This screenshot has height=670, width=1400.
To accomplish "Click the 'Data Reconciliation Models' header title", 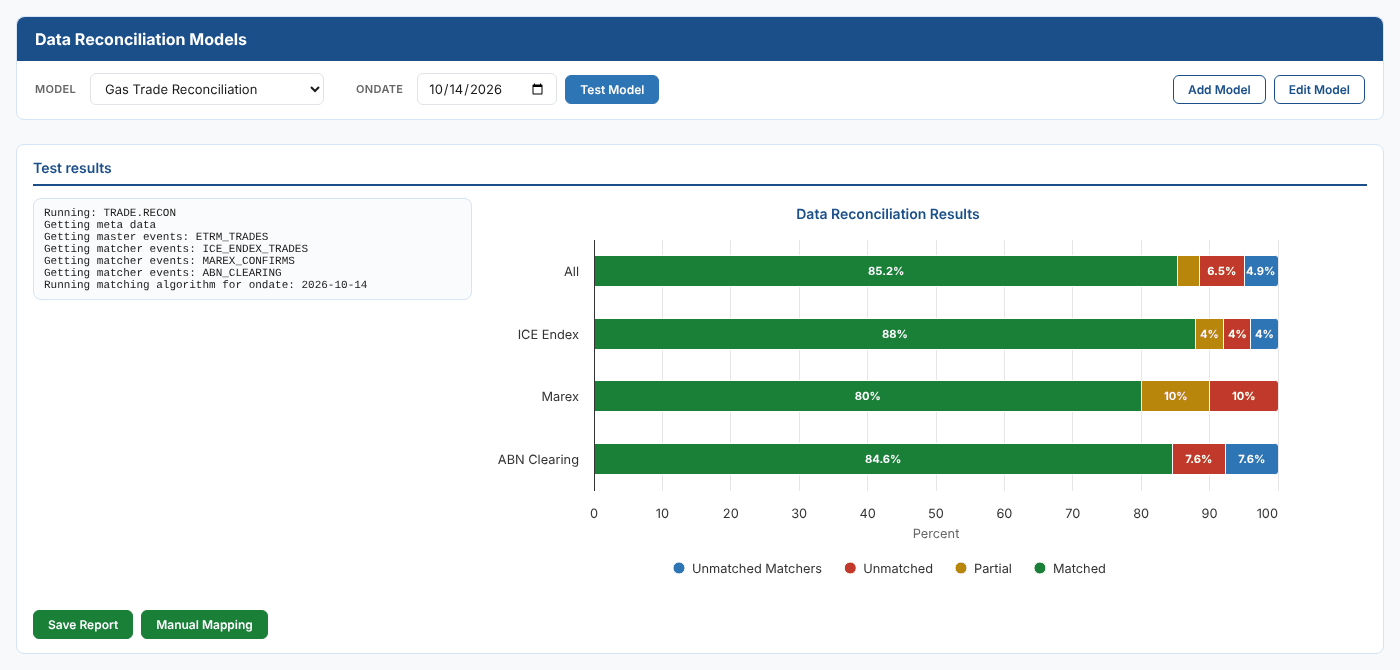I will [141, 39].
